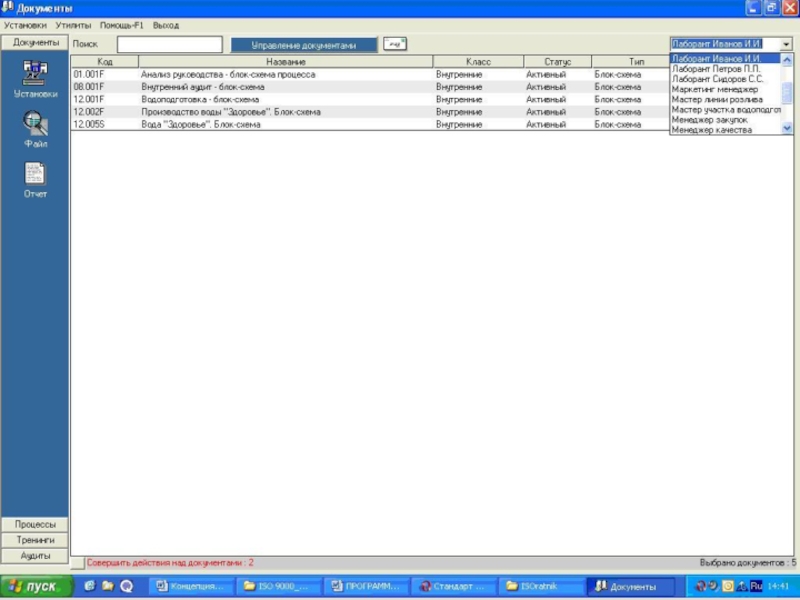Click the small icon button beside Управление документами
This screenshot has height=600, width=800.
[395, 44]
